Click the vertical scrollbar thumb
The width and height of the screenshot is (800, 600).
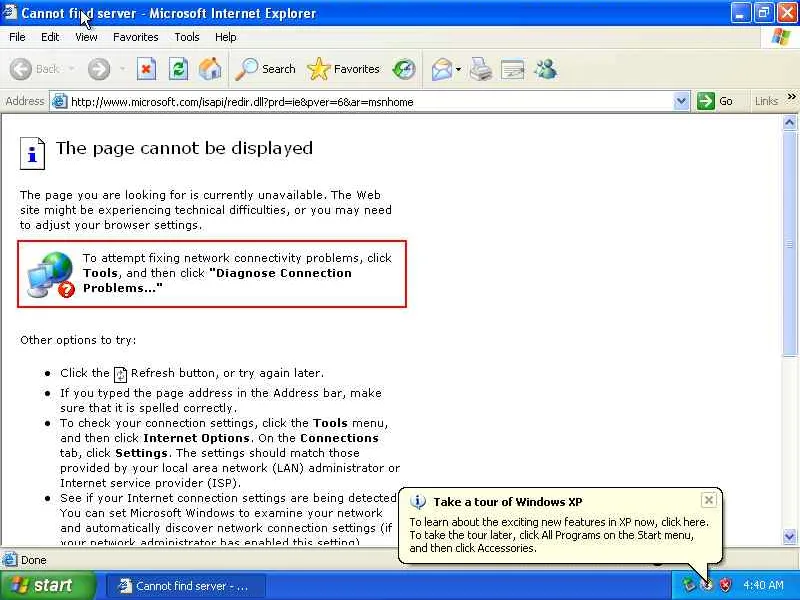click(789, 244)
